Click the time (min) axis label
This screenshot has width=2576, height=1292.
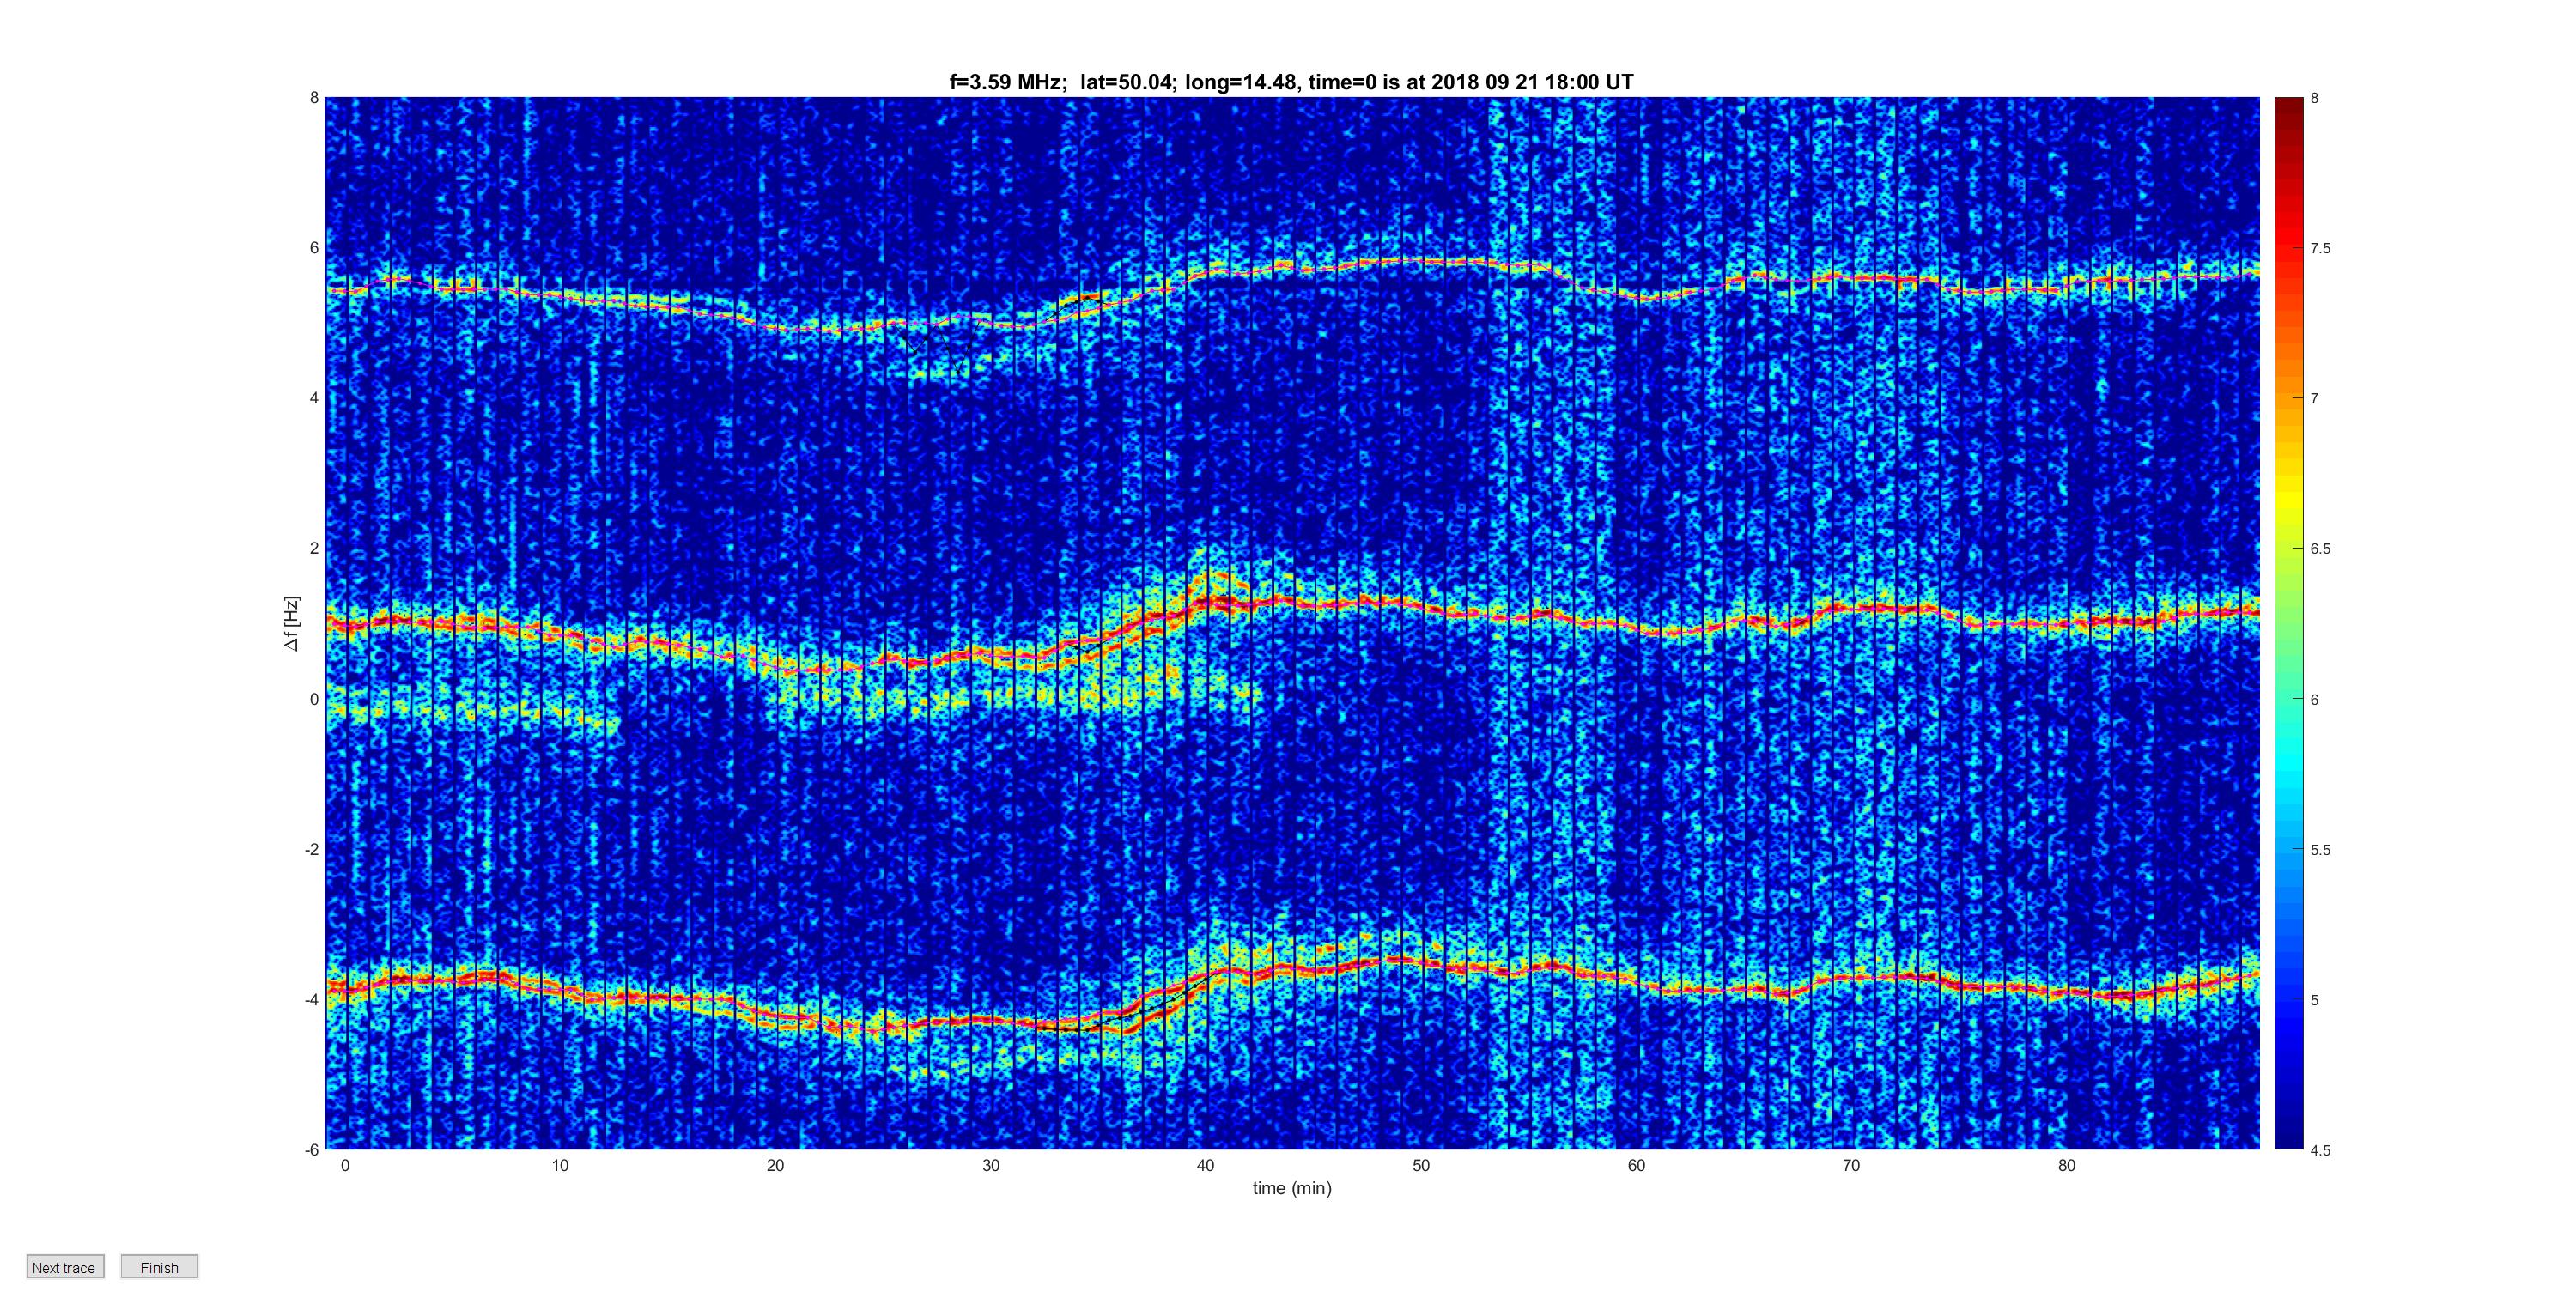[x=1292, y=1188]
